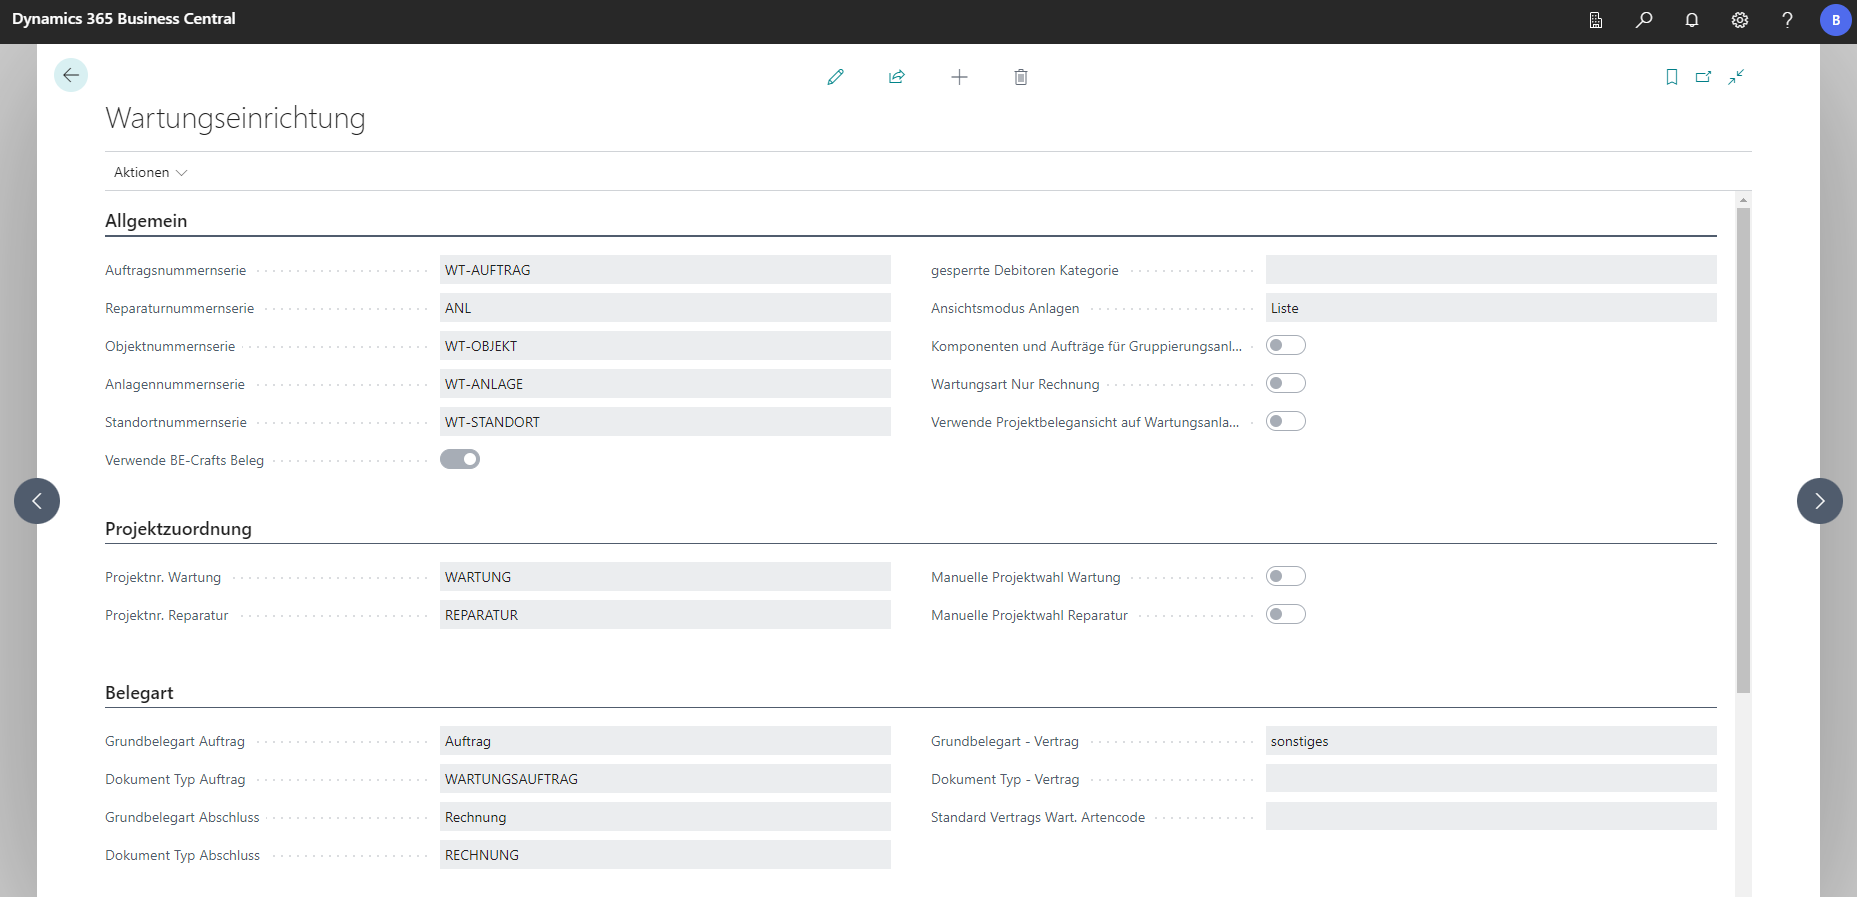Image resolution: width=1857 pixels, height=897 pixels.
Task: Collapse the Allgemein section header
Action: [x=146, y=221]
